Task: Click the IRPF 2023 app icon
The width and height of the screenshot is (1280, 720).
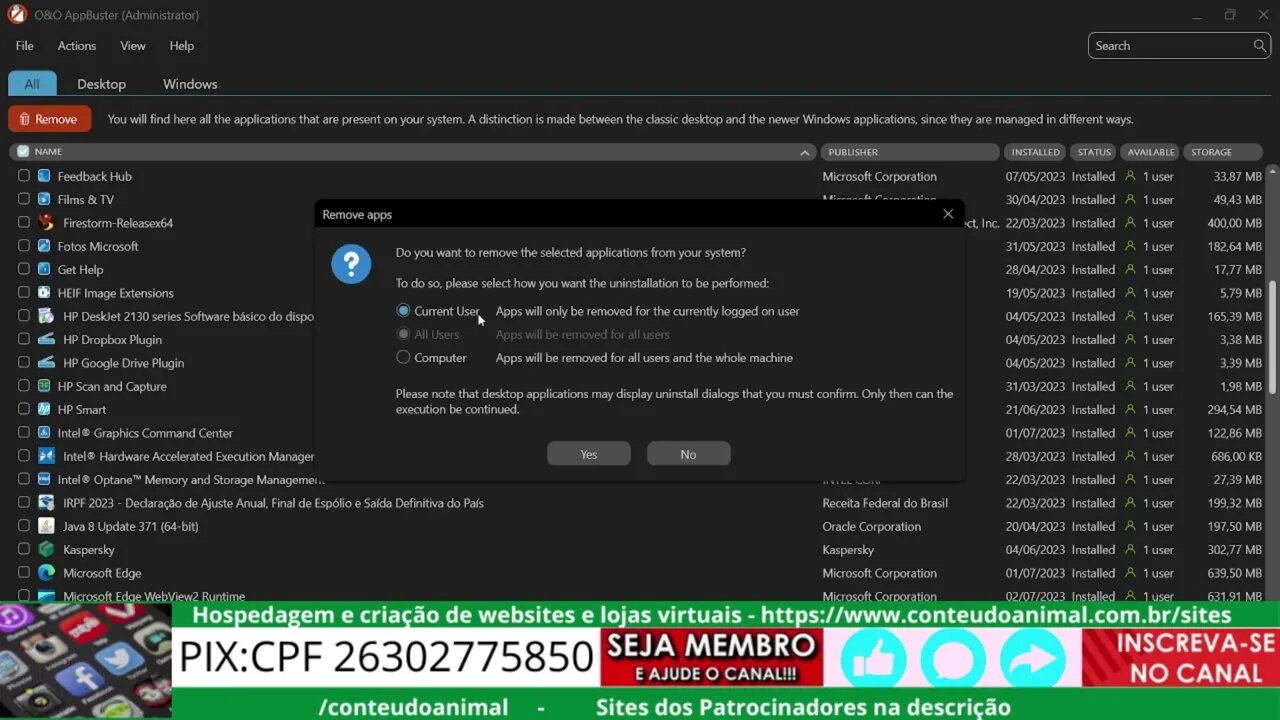Action: tap(46, 503)
